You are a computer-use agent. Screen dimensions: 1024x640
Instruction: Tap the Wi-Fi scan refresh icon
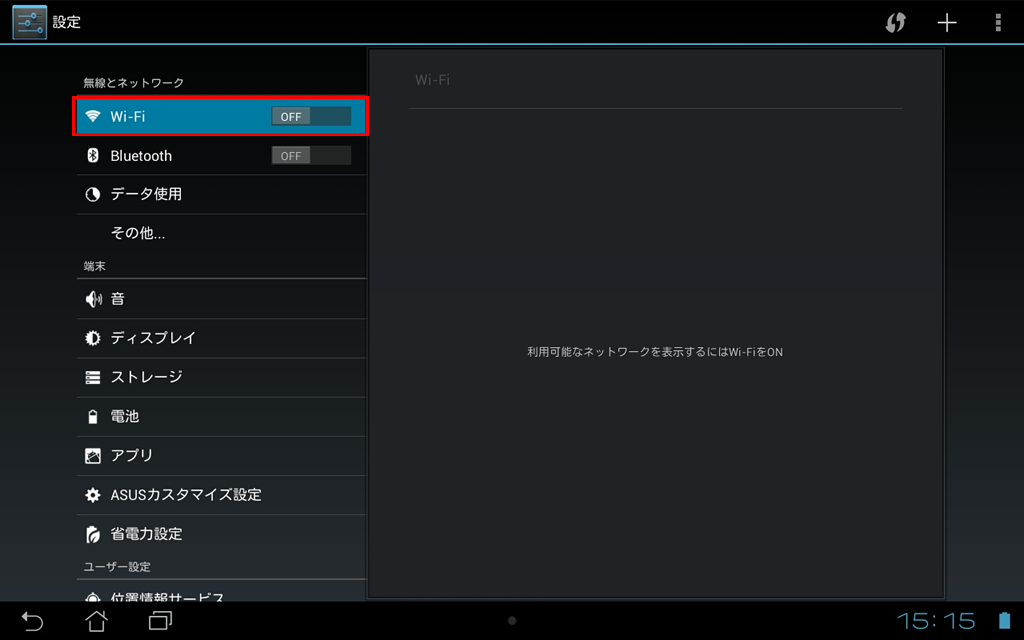pyautogui.click(x=895, y=23)
